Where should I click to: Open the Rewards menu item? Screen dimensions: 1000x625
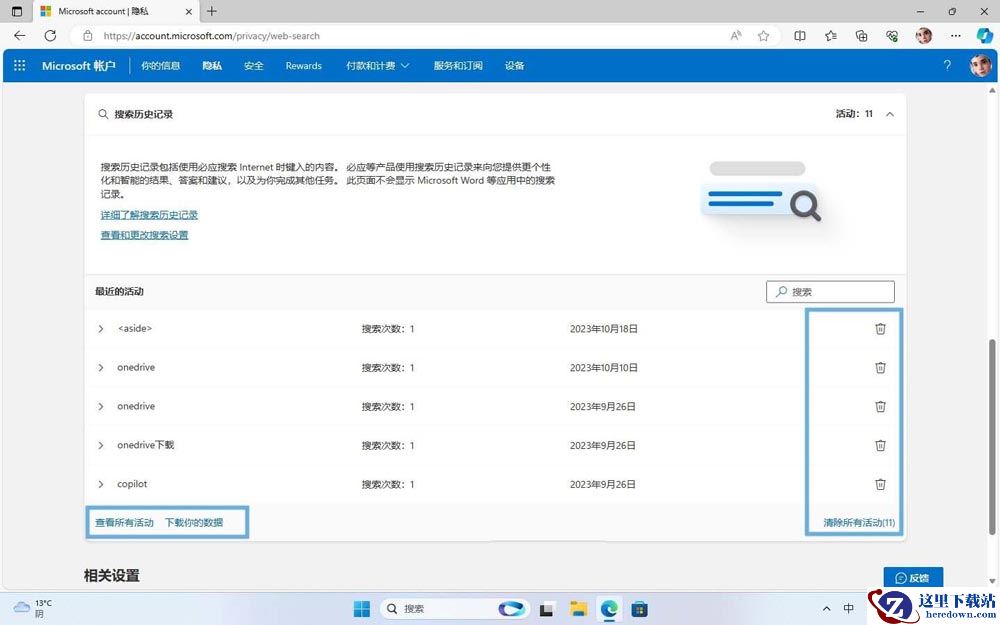(304, 66)
